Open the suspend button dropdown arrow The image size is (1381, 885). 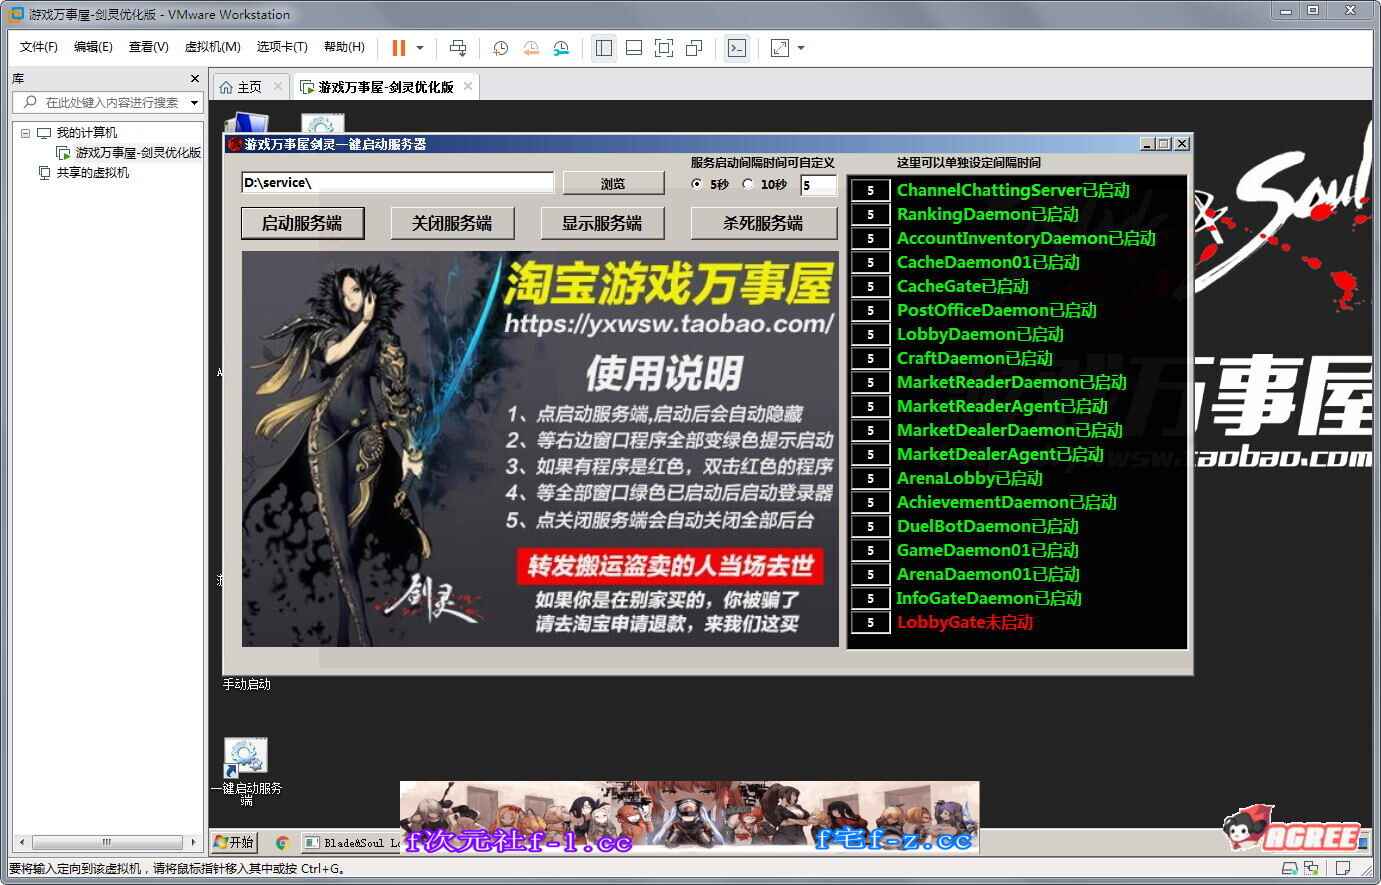(420, 47)
